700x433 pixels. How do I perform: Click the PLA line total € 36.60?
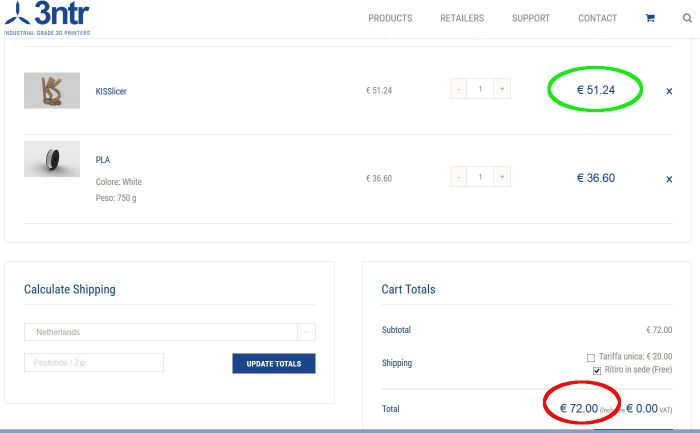[596, 178]
